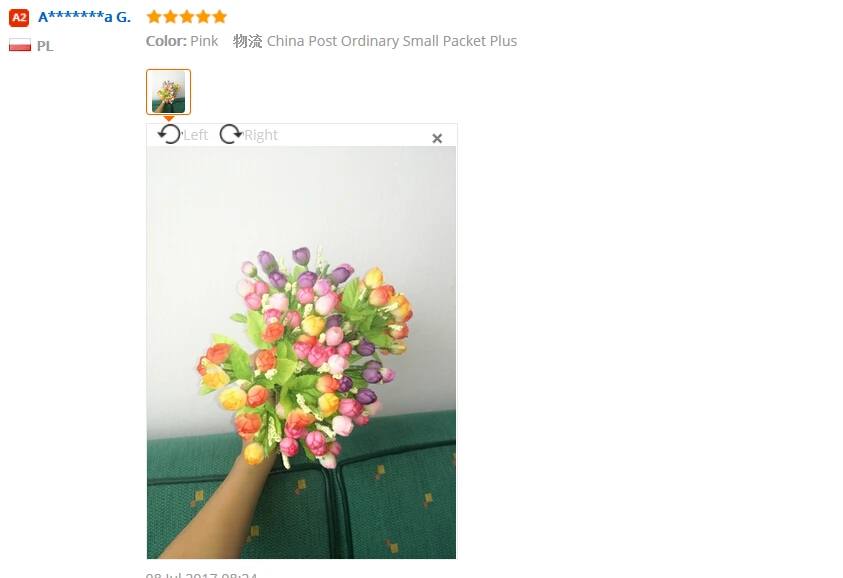Click the Right rotation label
Image resolution: width=843 pixels, height=578 pixels.
pyautogui.click(x=261, y=135)
